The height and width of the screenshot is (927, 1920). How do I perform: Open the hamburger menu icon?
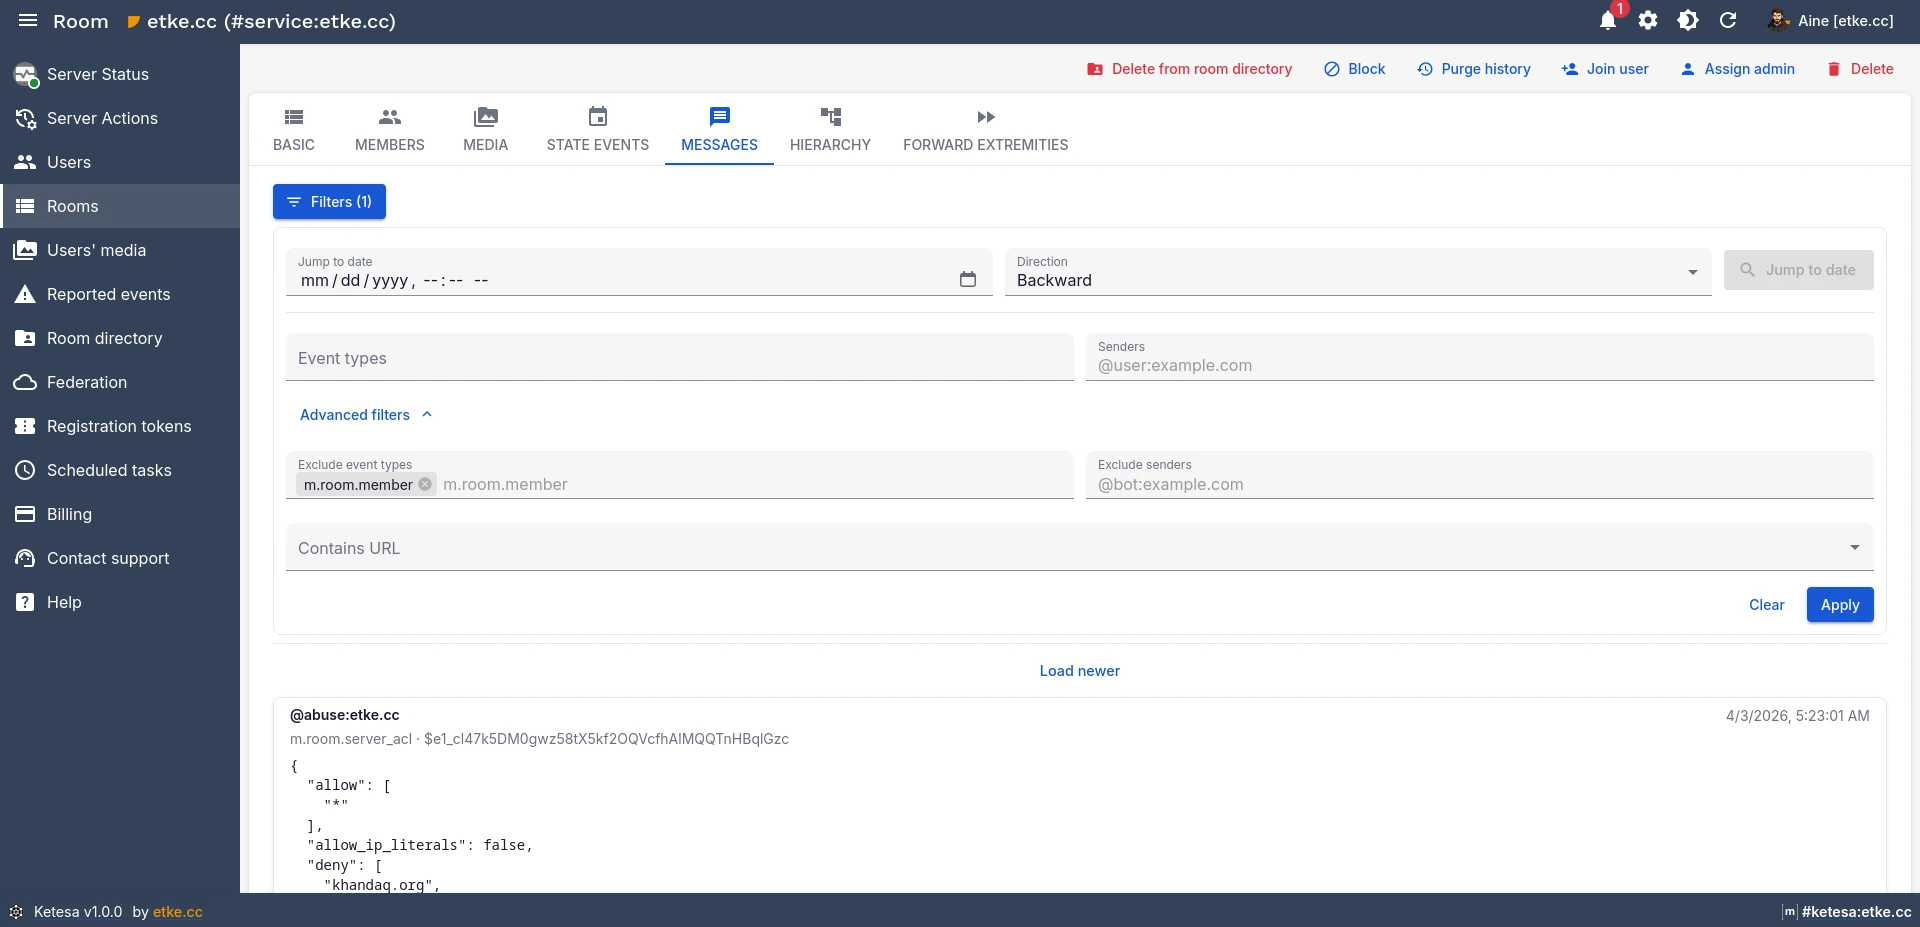pos(28,21)
